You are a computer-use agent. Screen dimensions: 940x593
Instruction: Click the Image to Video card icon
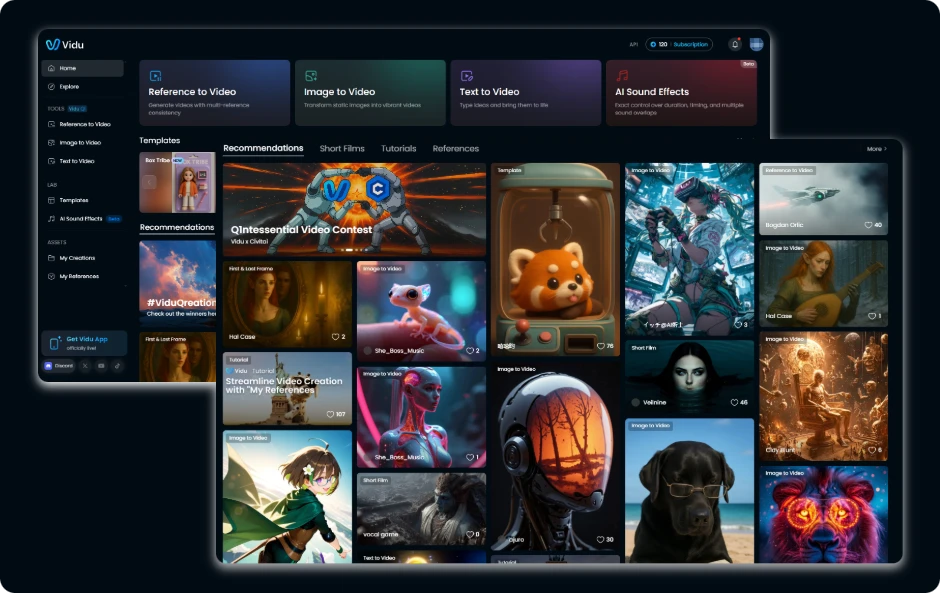(x=311, y=76)
